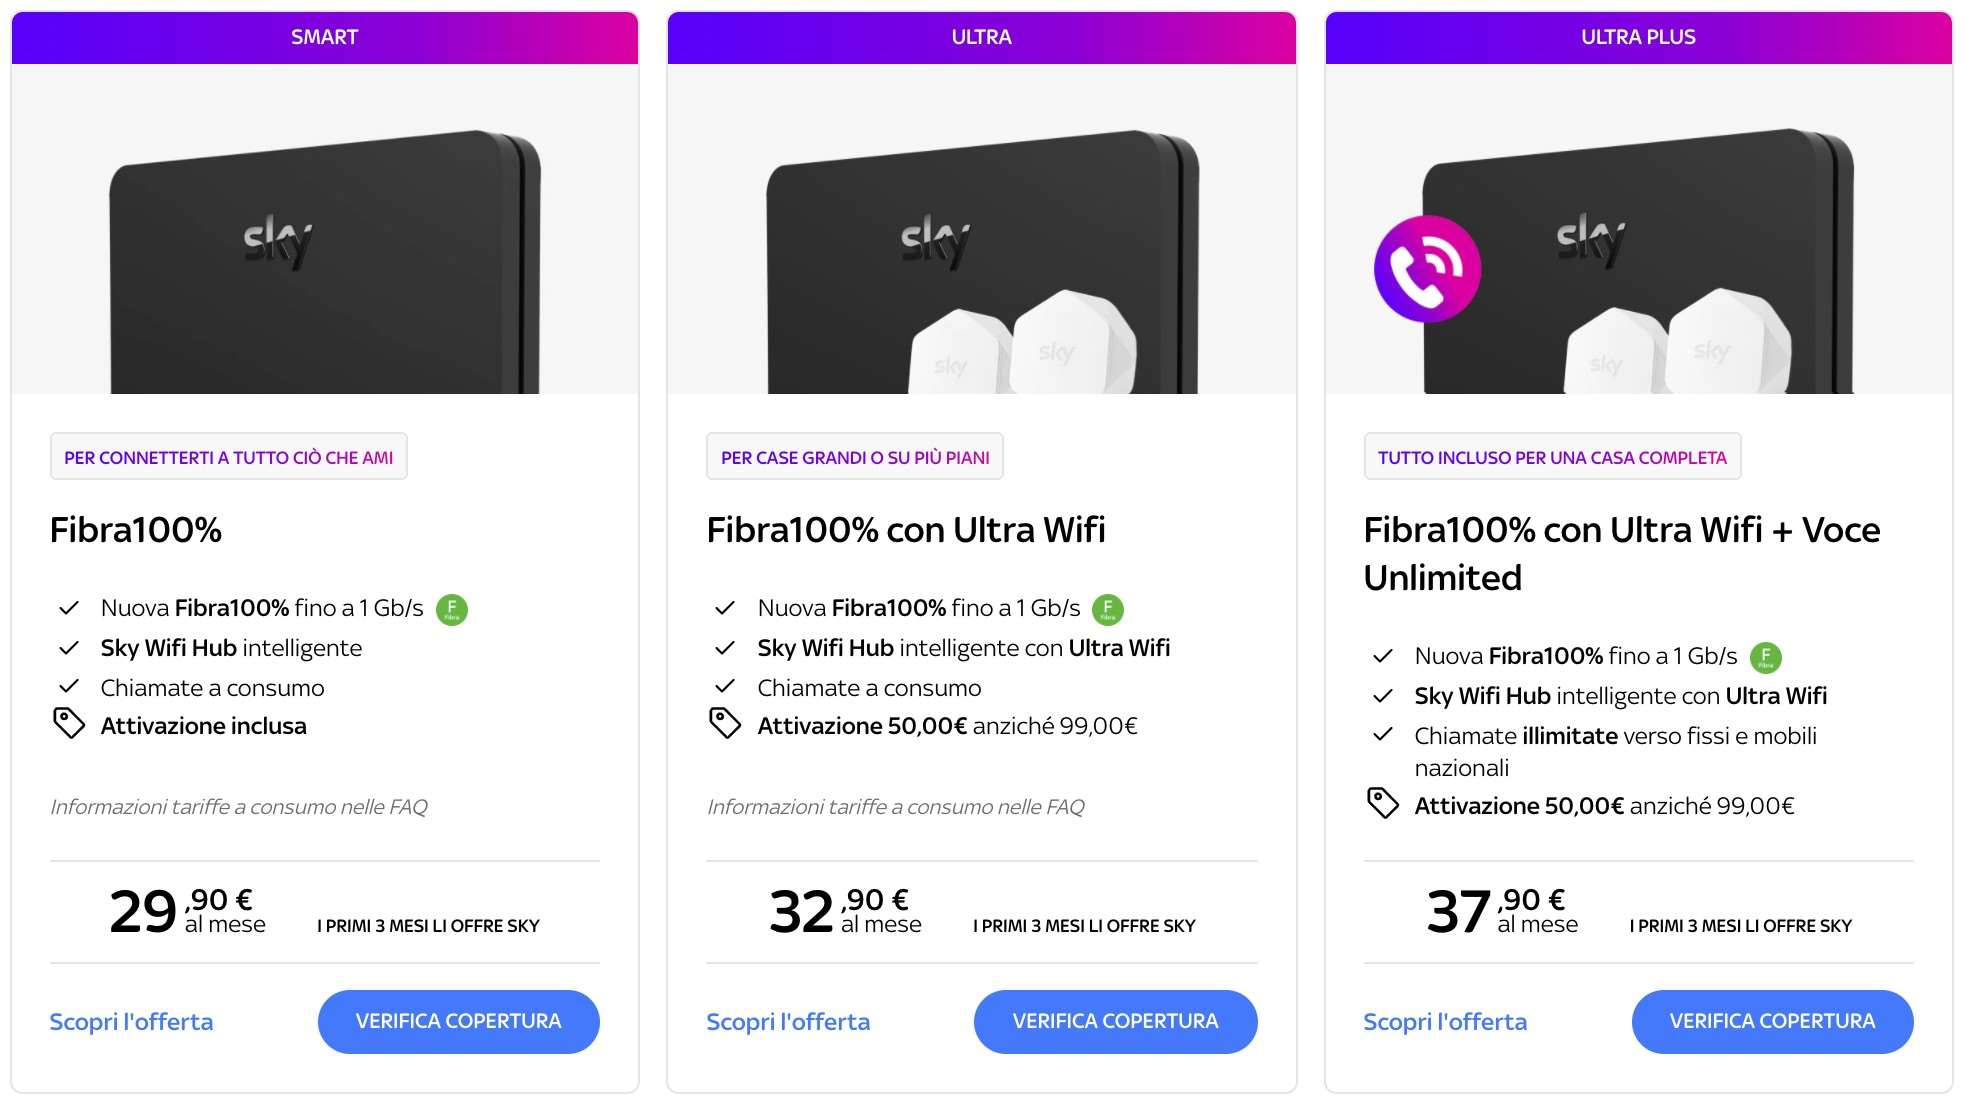
Task: Click the 'Per case grandi o su più piani' tag
Action: pyautogui.click(x=855, y=457)
